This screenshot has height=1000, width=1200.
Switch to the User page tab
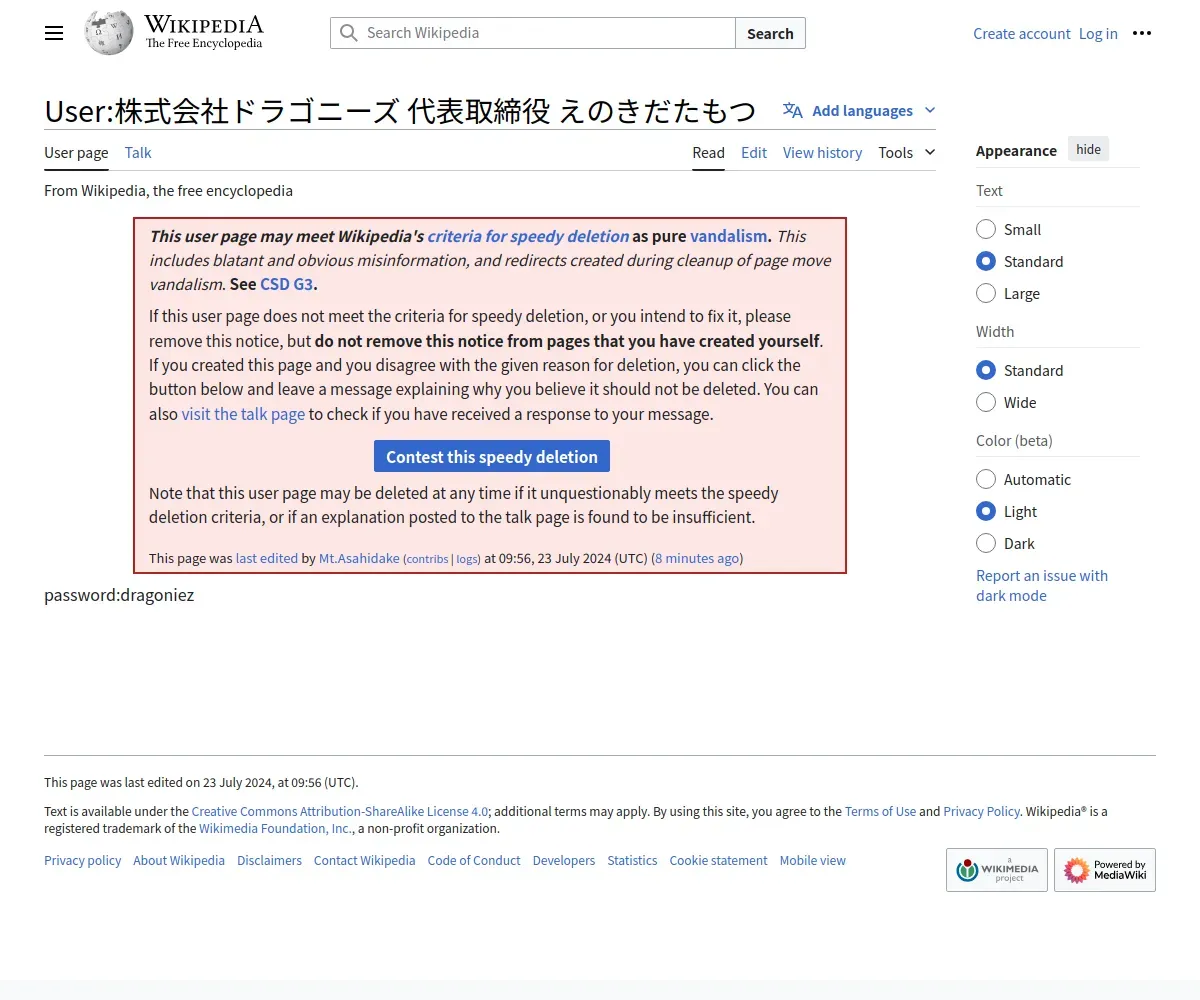[76, 152]
